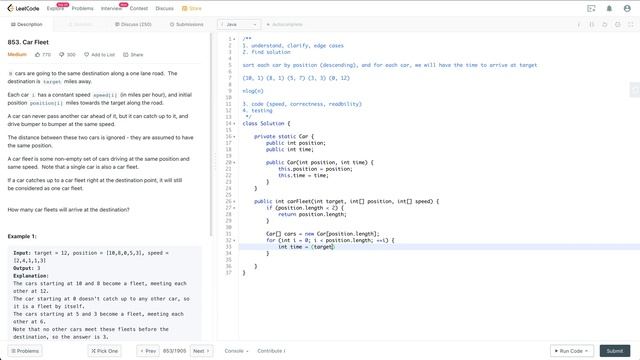Screen dimensions: 640x360
Task: Open the notifications bell
Action: (609, 8)
